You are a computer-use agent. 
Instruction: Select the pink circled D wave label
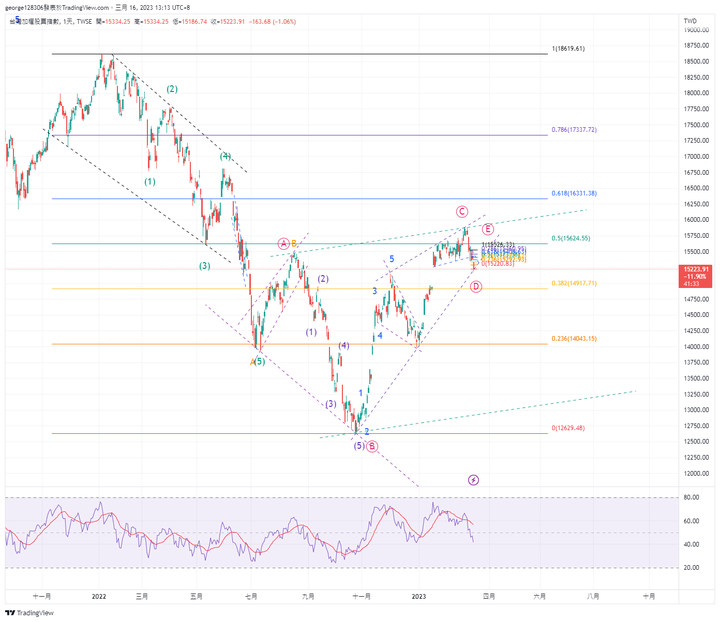(476, 287)
